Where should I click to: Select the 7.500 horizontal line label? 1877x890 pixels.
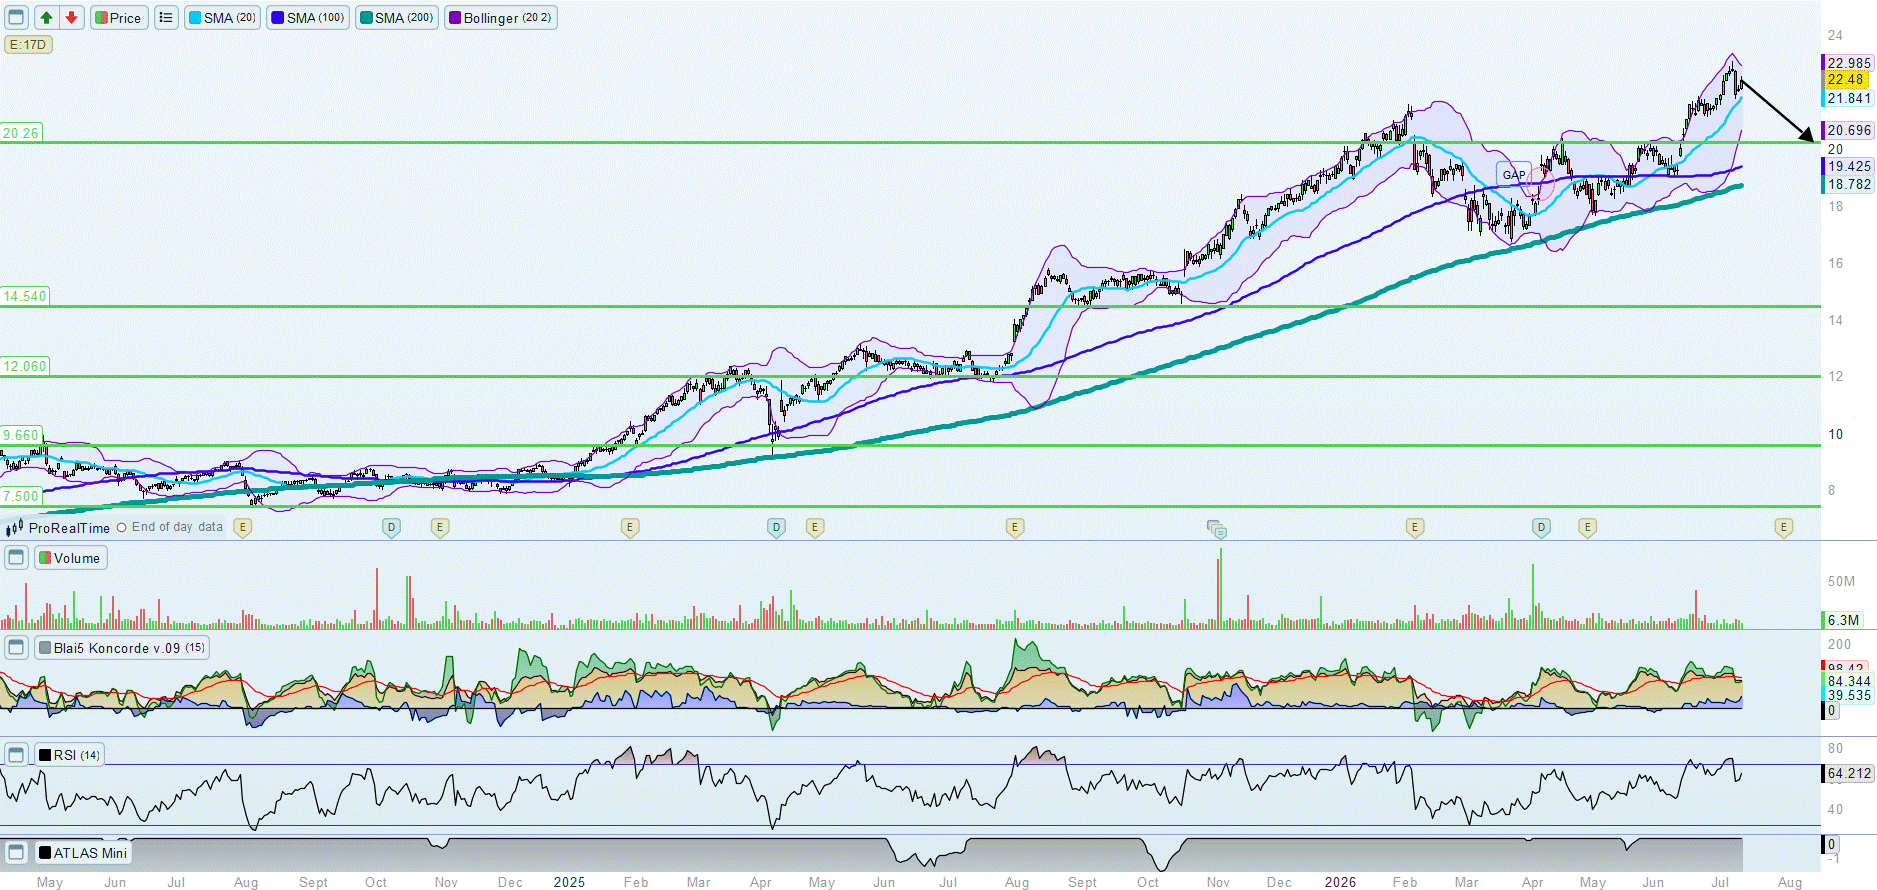pyautogui.click(x=20, y=496)
